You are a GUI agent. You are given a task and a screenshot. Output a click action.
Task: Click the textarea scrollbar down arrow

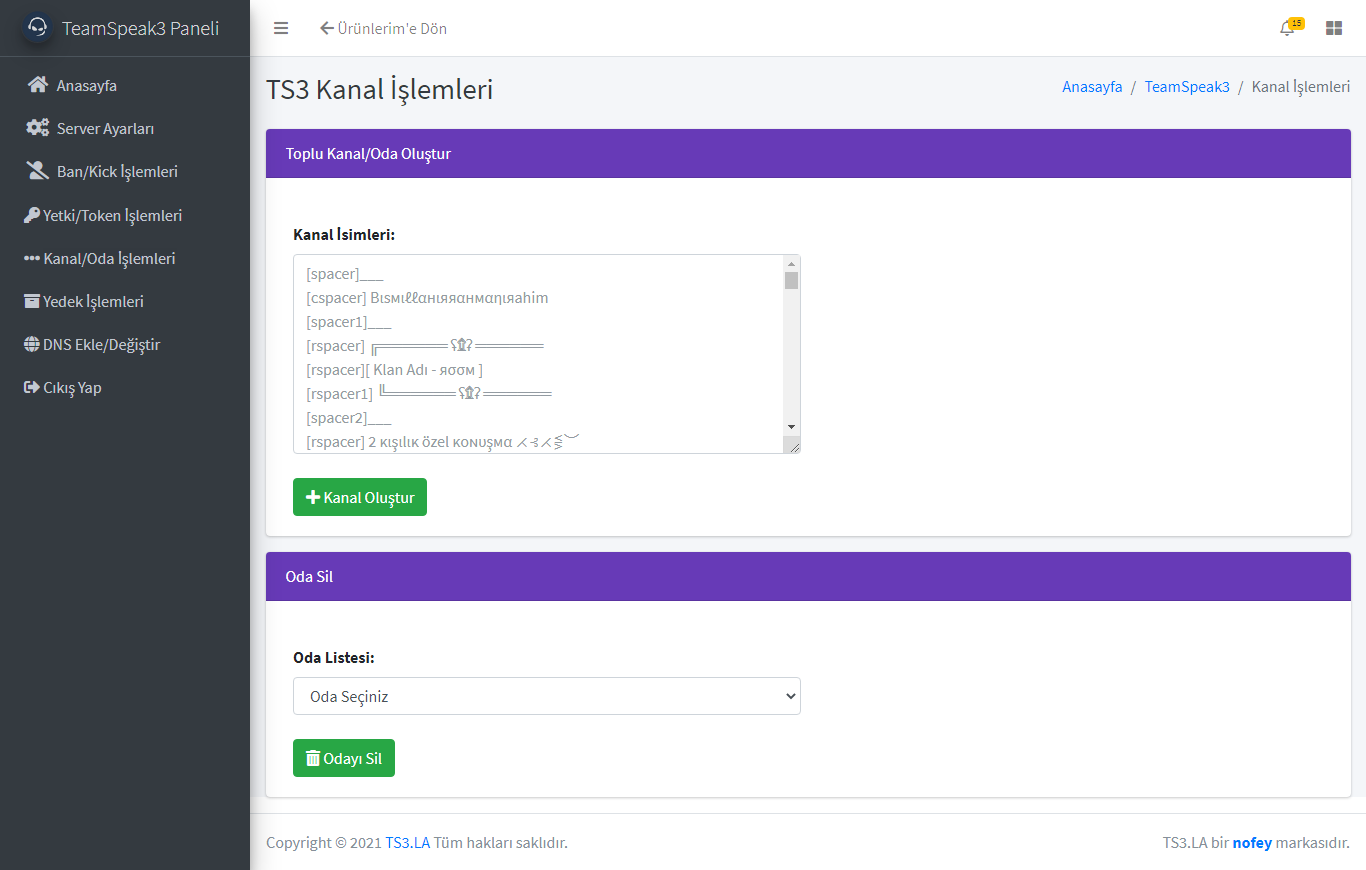(791, 426)
